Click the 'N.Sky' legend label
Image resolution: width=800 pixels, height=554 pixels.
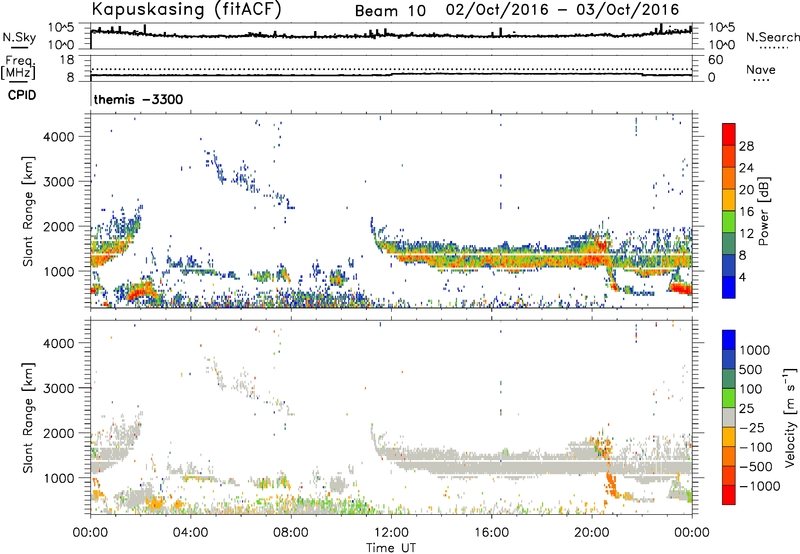[19, 37]
